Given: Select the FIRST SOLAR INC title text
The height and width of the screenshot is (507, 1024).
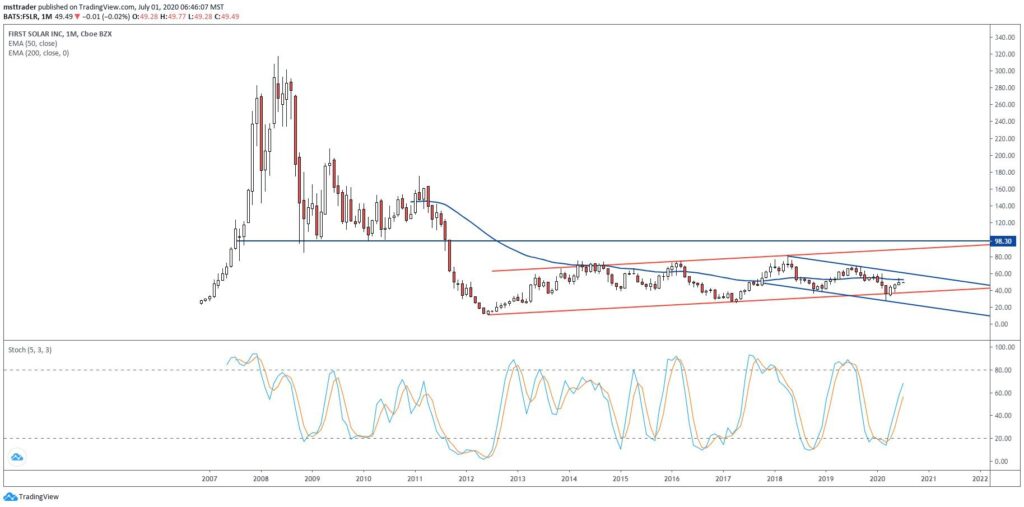Looking at the screenshot, I should click(x=37, y=33).
